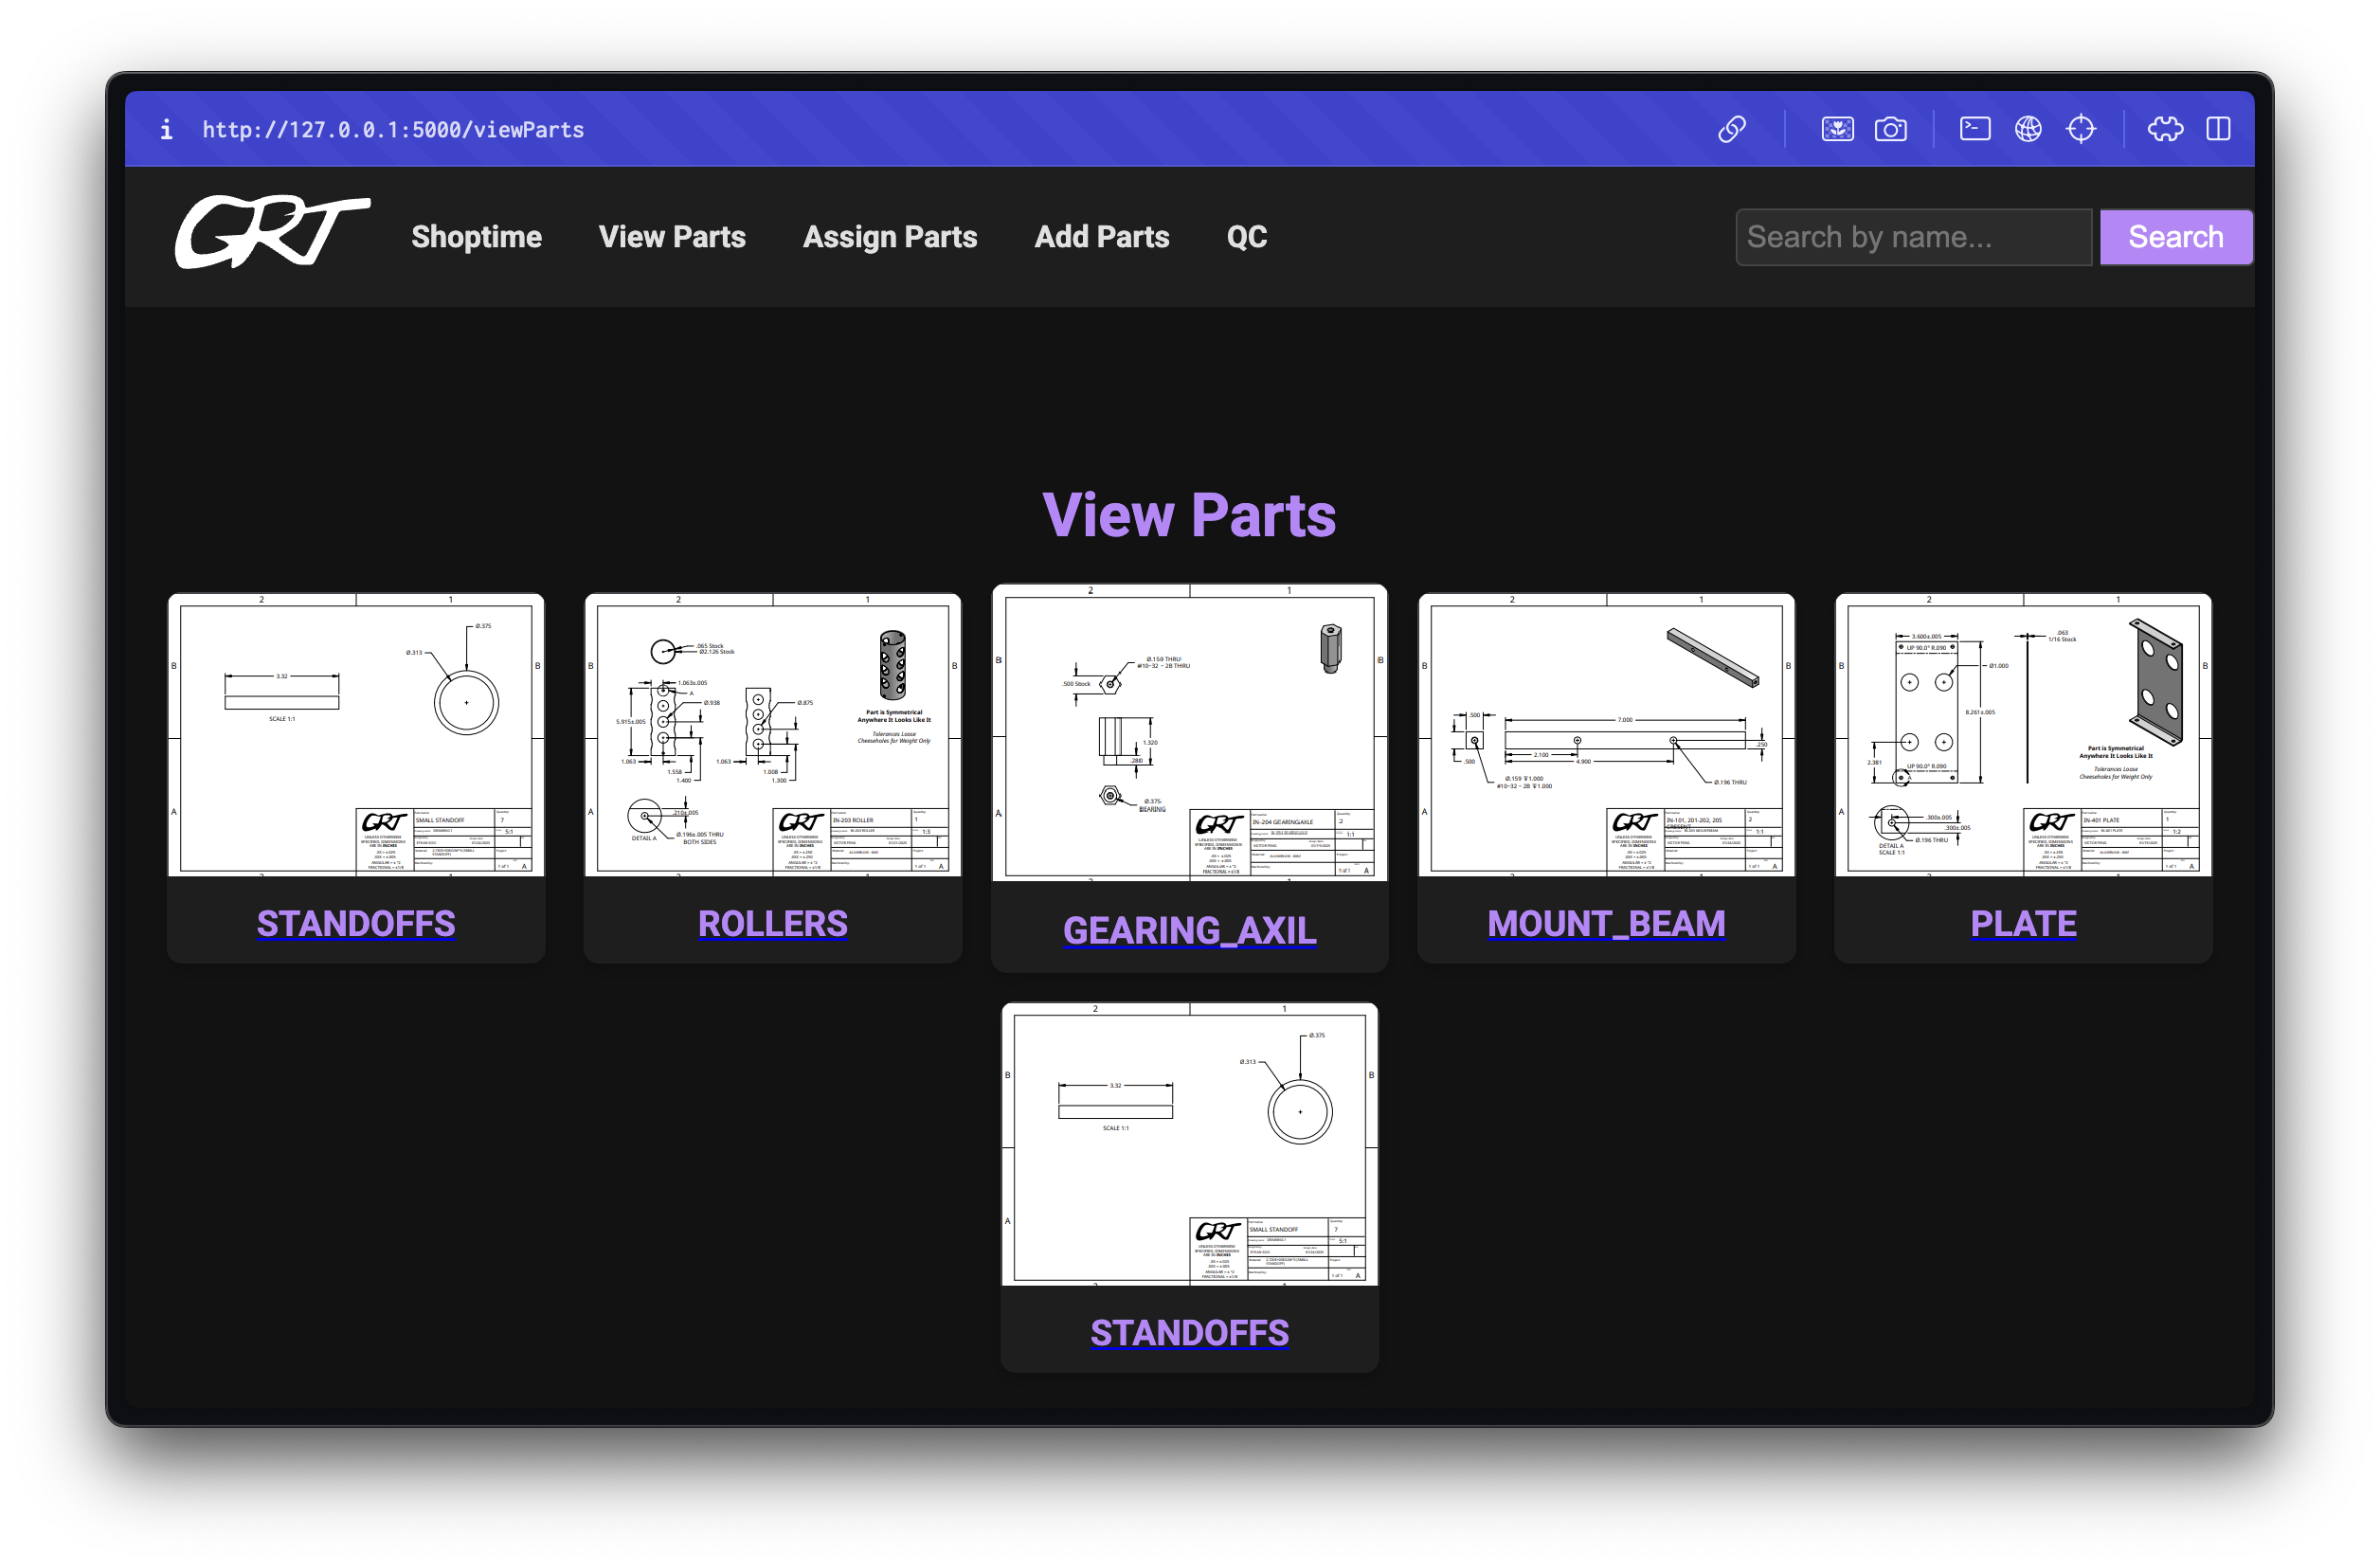This screenshot has width=2380, height=1567.
Task: Click the transparent background image icon
Action: click(1837, 129)
